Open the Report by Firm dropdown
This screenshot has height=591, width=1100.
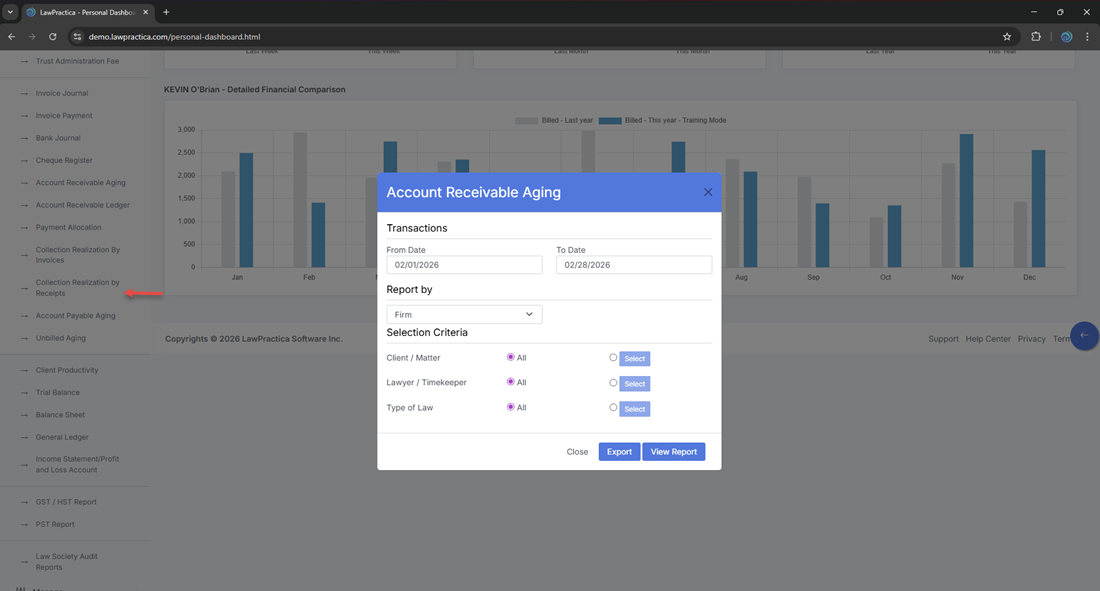(x=464, y=314)
